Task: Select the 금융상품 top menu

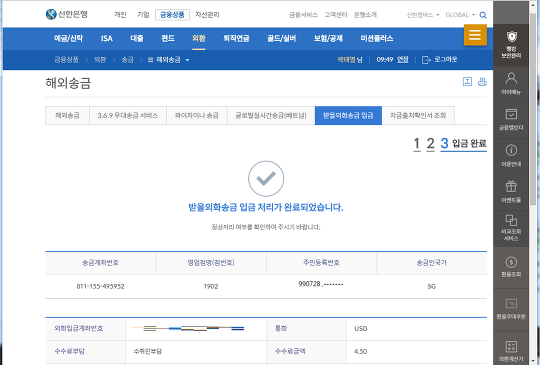Action: pos(172,15)
